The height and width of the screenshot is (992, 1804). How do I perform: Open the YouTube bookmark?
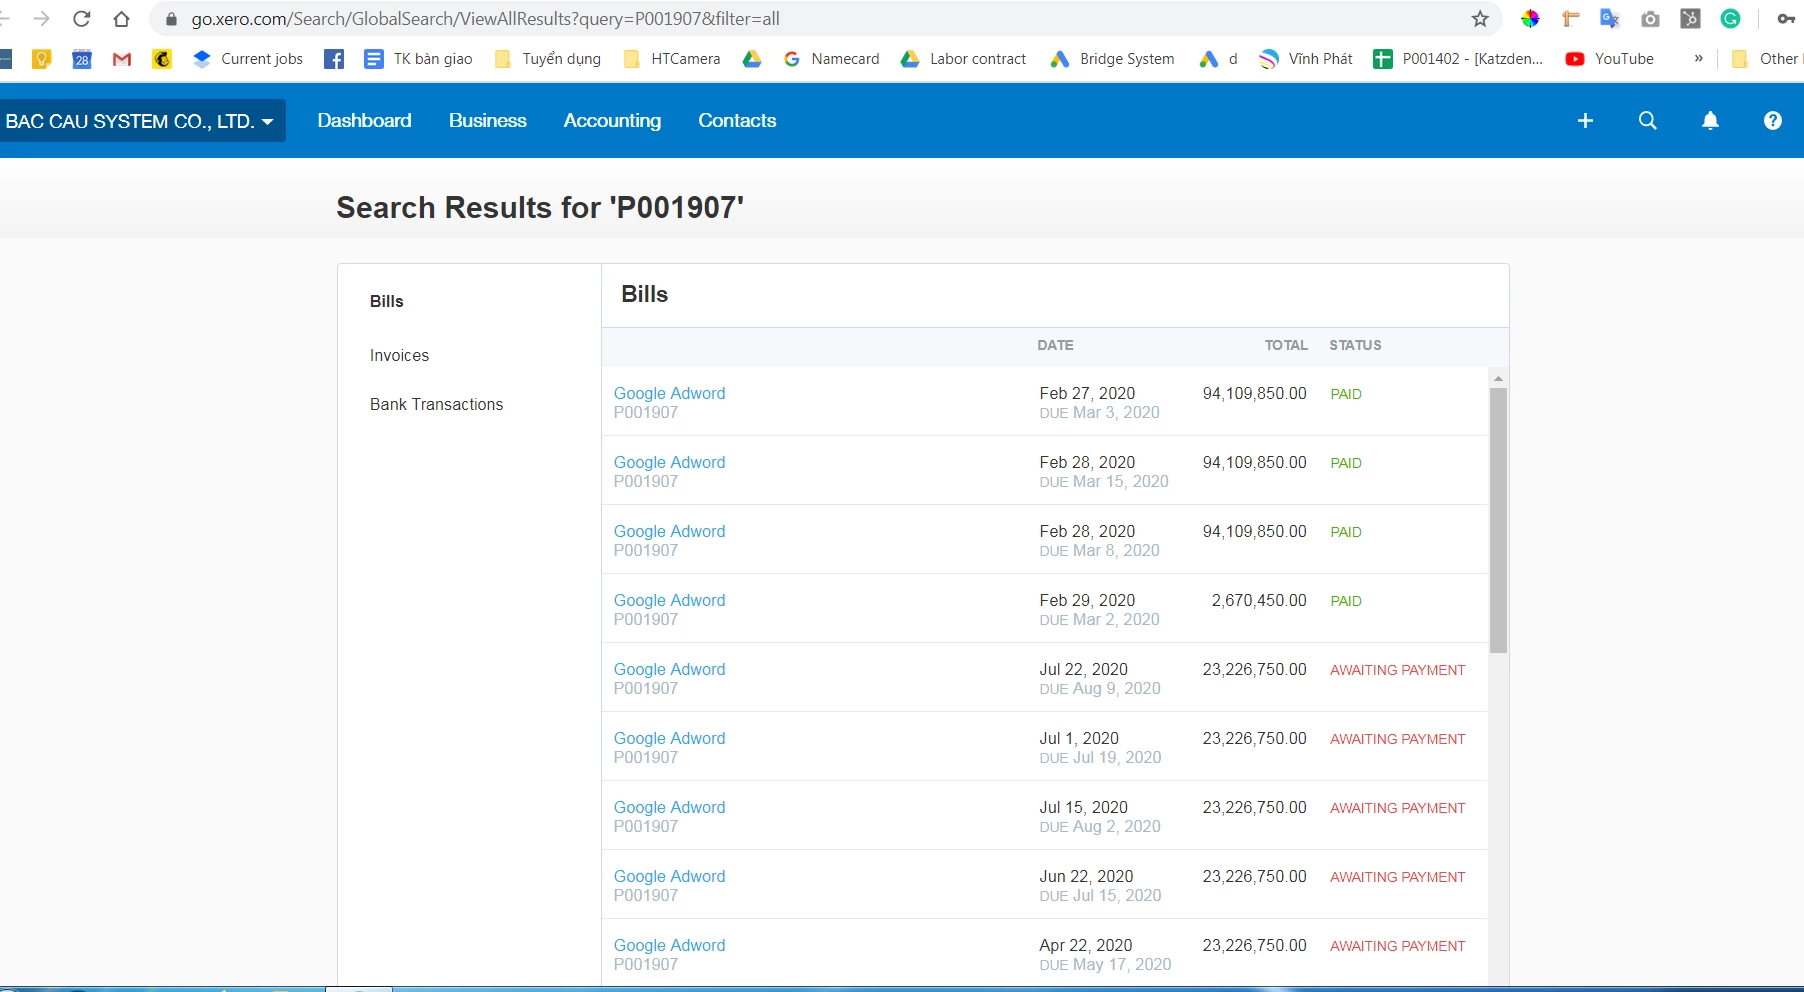point(1609,59)
